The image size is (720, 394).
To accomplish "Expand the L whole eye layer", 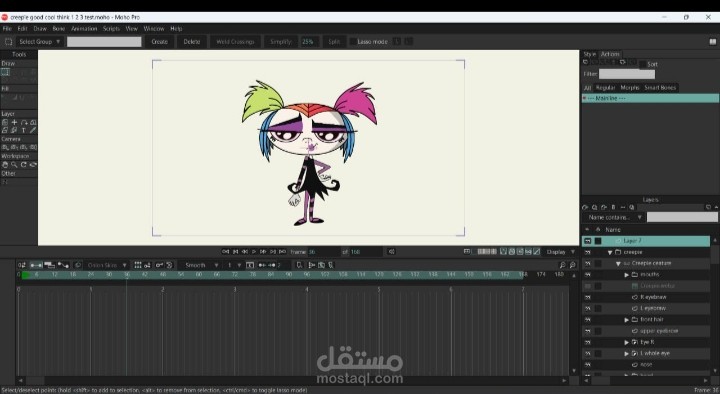I will pos(626,354).
